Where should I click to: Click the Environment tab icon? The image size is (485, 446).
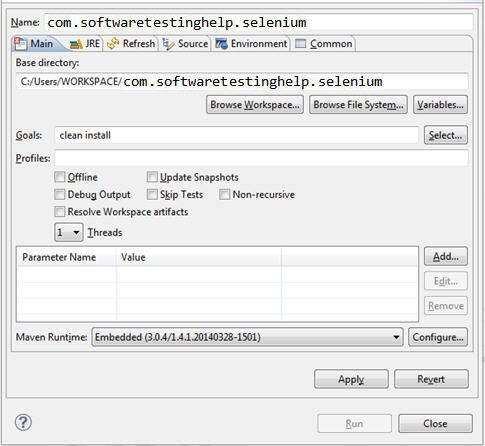pos(222,44)
